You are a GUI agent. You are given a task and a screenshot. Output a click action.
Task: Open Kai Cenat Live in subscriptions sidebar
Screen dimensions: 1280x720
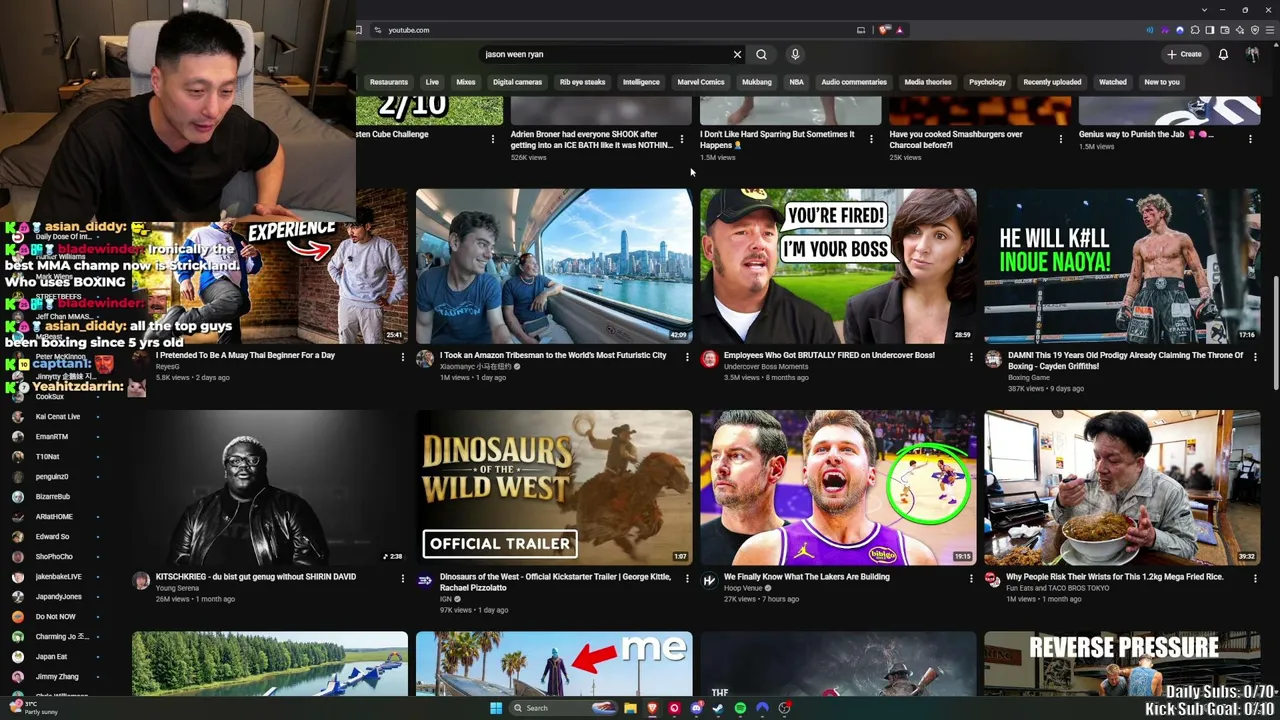[58, 417]
